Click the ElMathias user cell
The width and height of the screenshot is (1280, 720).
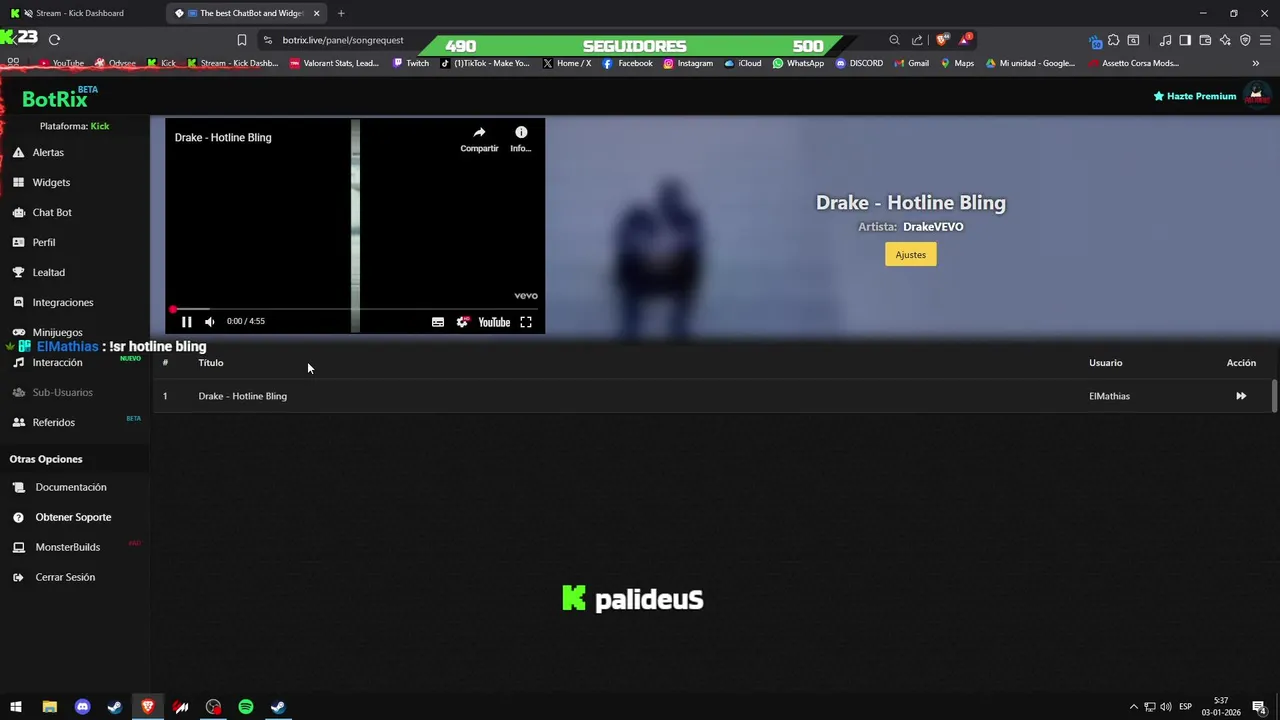(1109, 396)
